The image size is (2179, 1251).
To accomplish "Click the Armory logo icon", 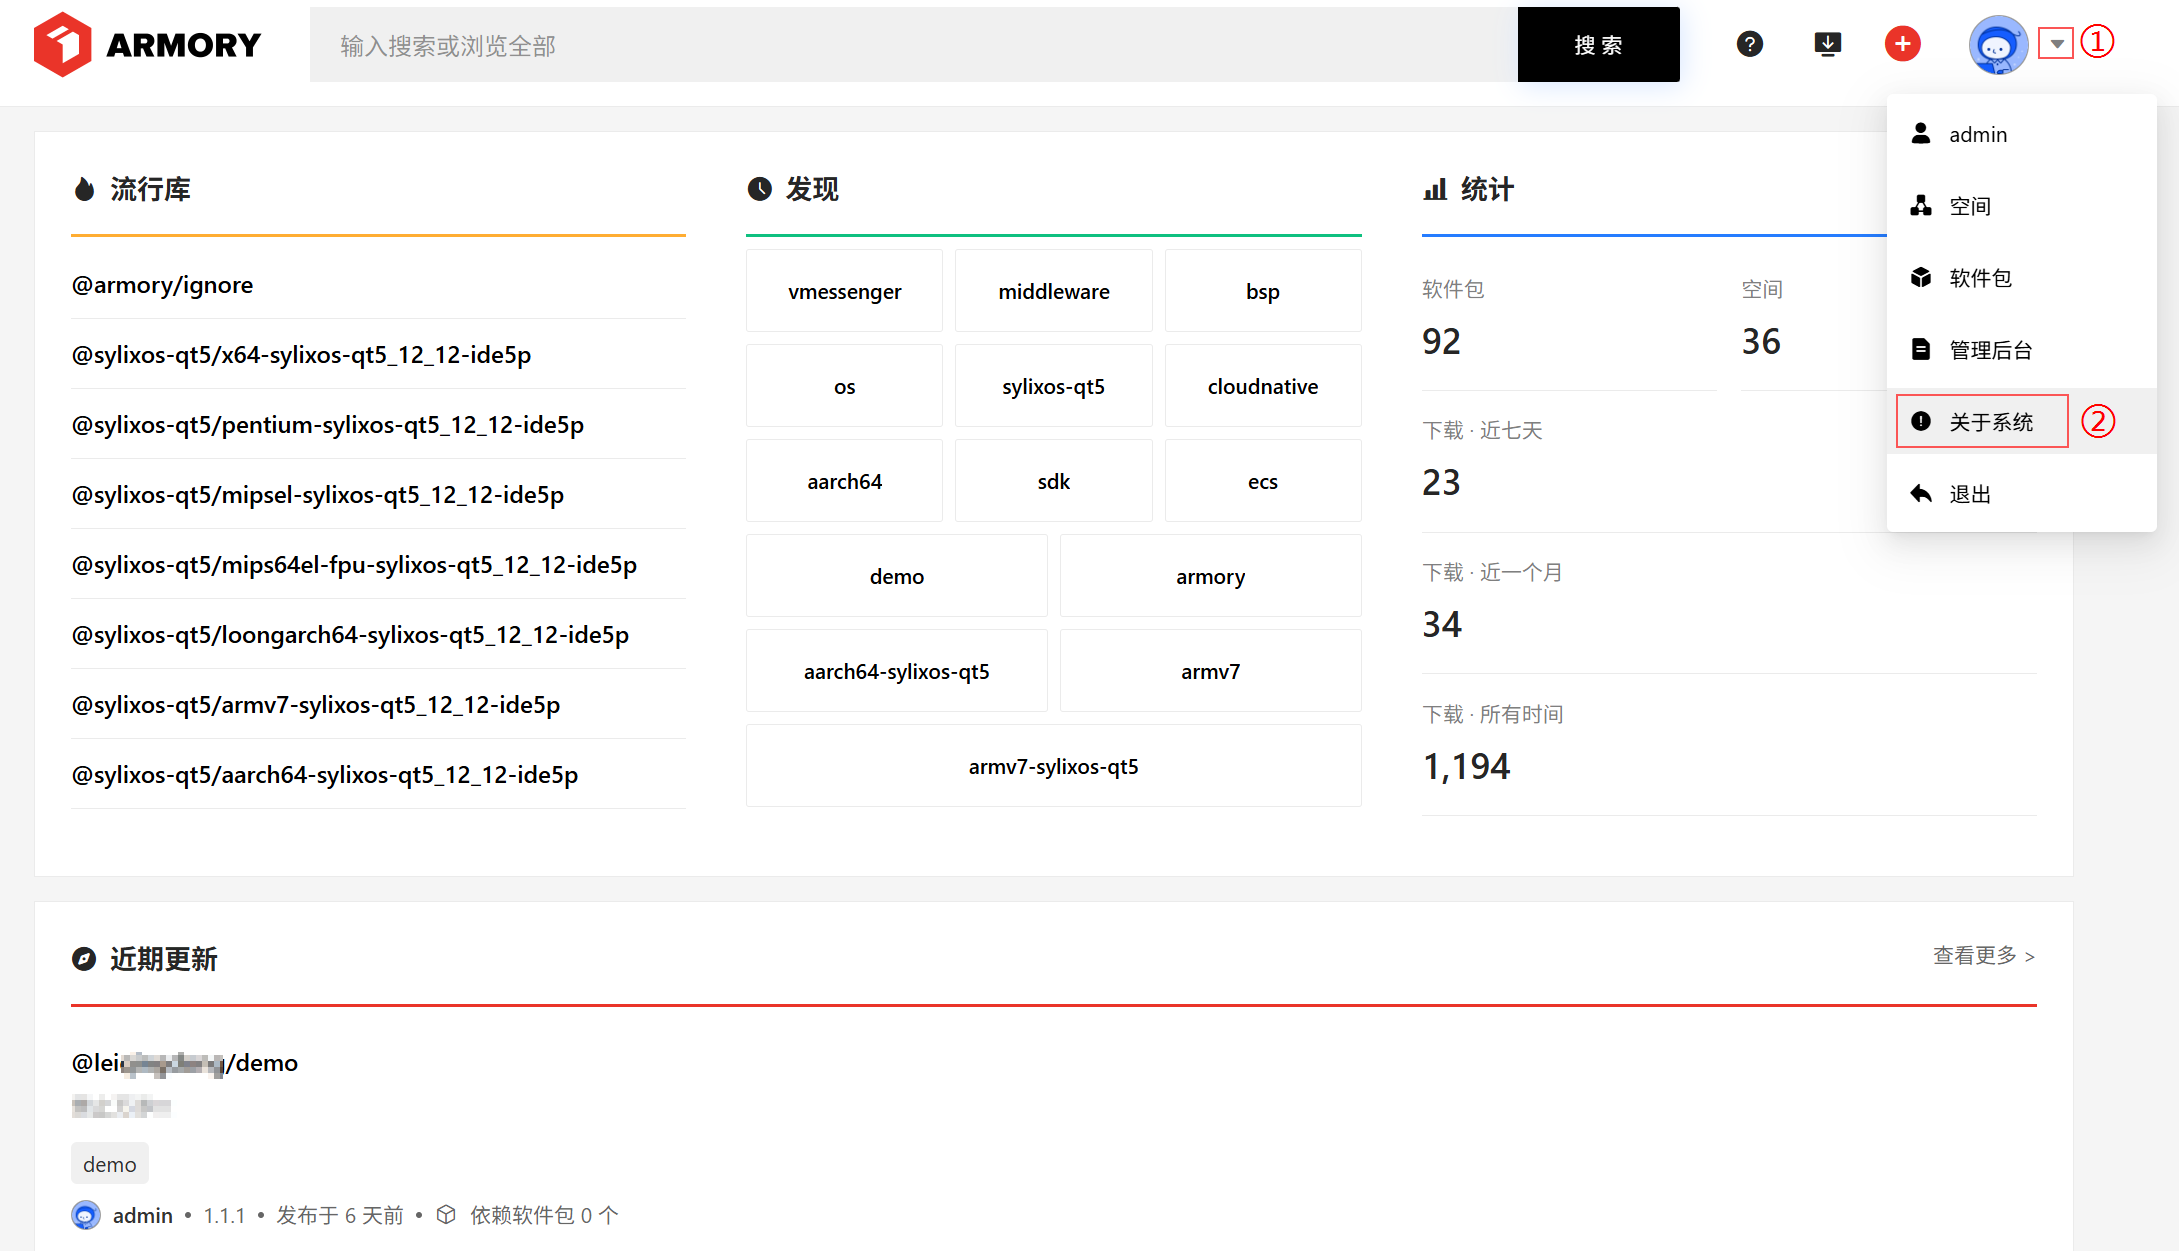I will [x=62, y=44].
